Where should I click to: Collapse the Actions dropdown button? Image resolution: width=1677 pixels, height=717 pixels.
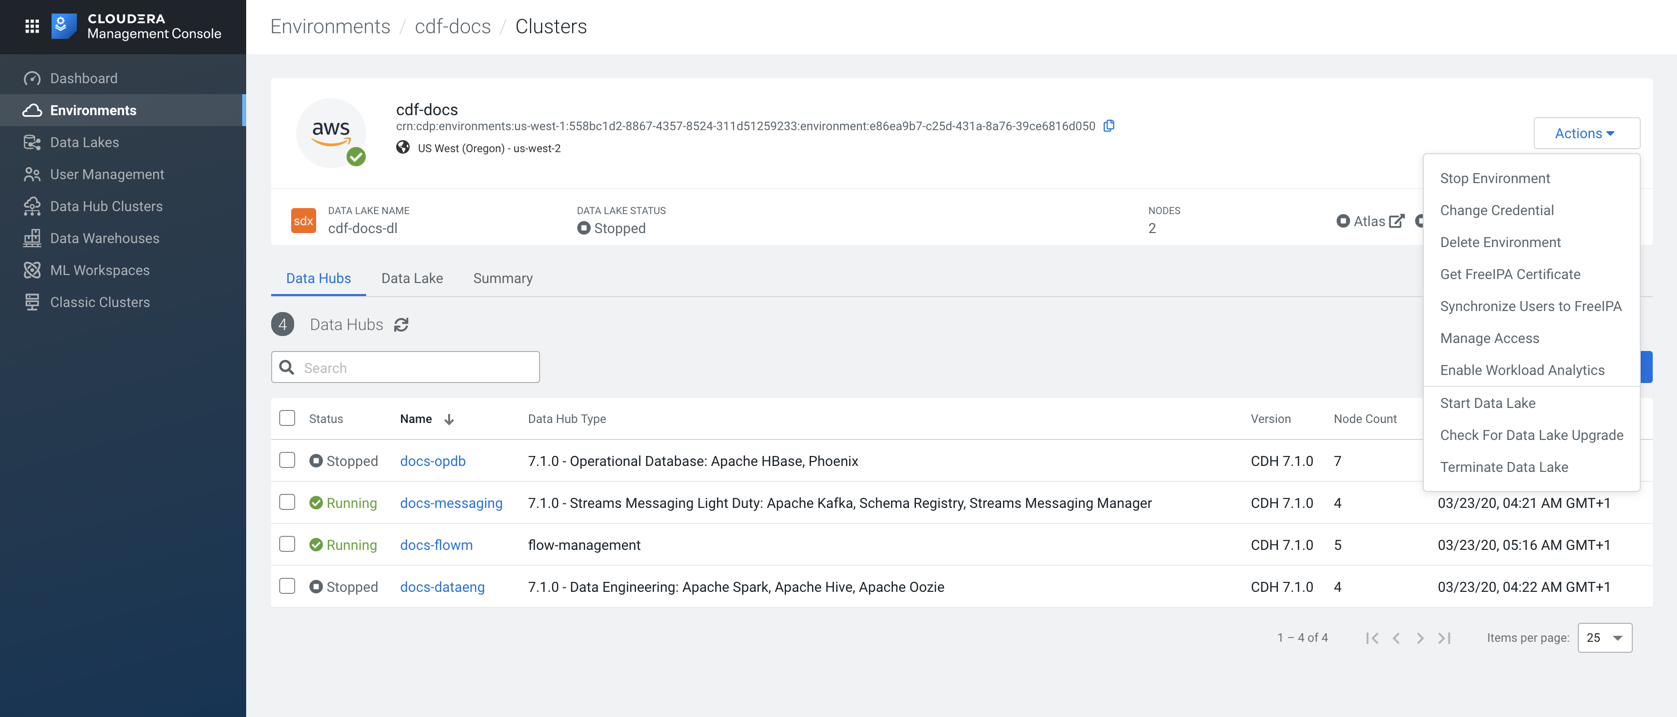pos(1585,133)
